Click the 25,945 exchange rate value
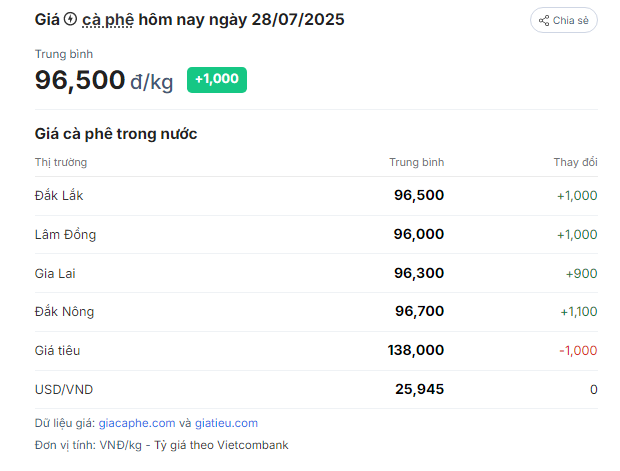This screenshot has height=471, width=620. (420, 389)
